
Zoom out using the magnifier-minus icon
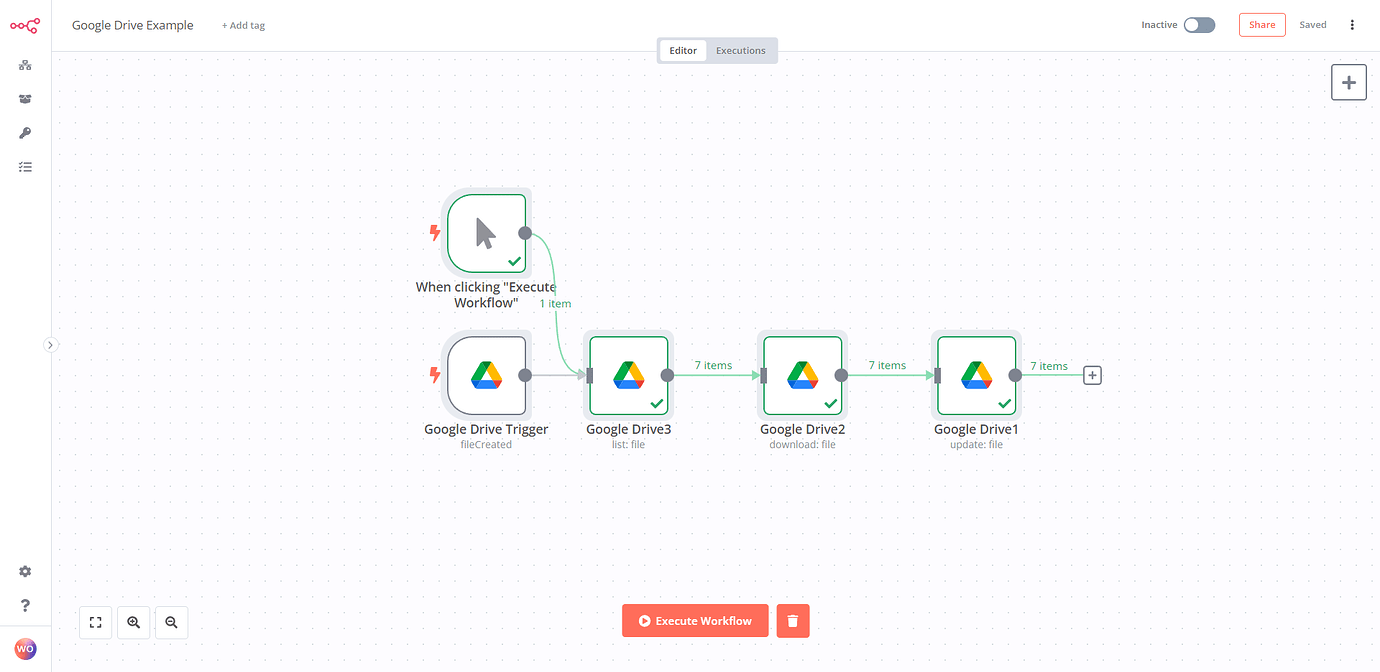(x=171, y=622)
